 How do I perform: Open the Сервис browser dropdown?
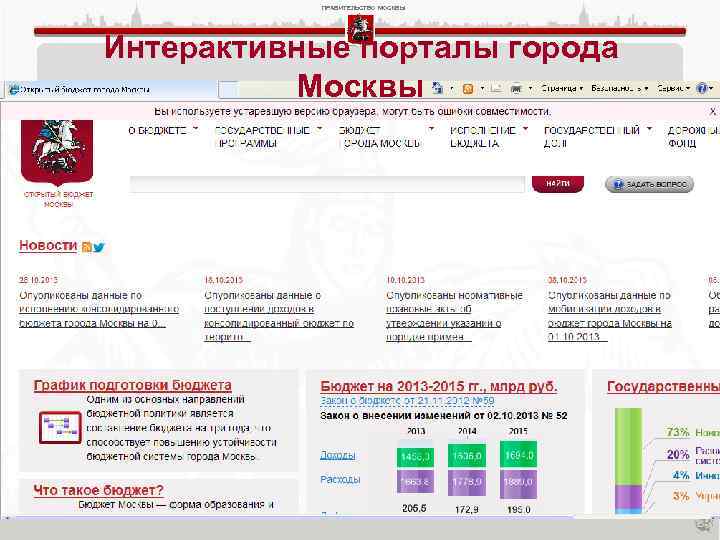674,88
